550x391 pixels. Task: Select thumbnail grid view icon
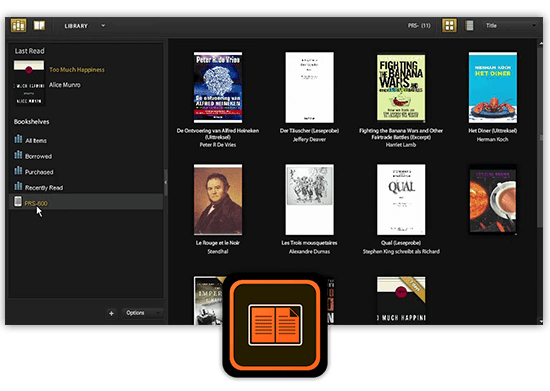(x=449, y=26)
